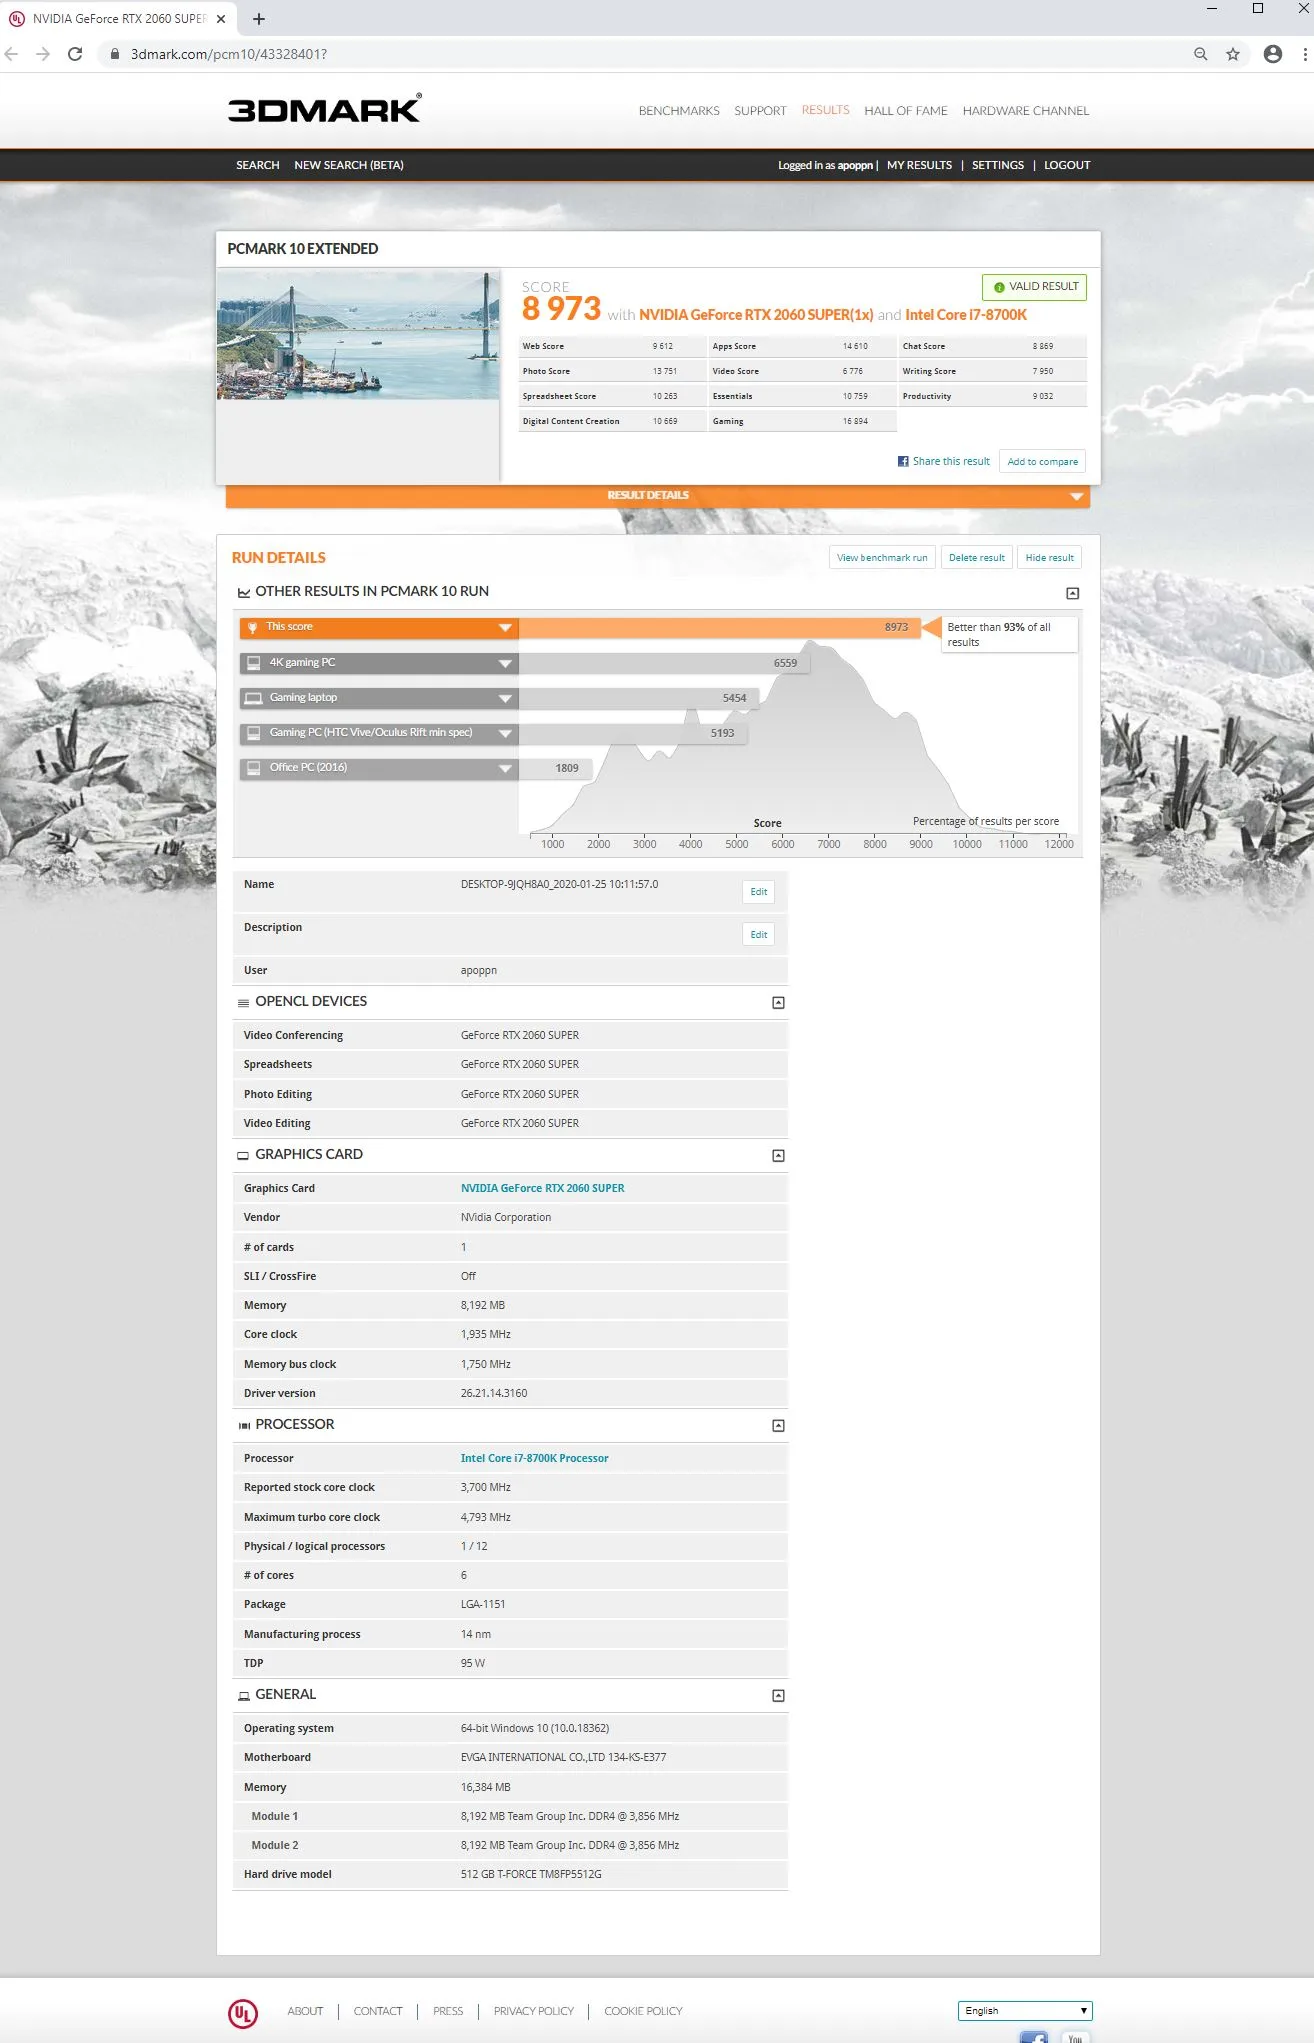Click View benchmark run button
Screen dimensions: 1314x2043
[882, 558]
